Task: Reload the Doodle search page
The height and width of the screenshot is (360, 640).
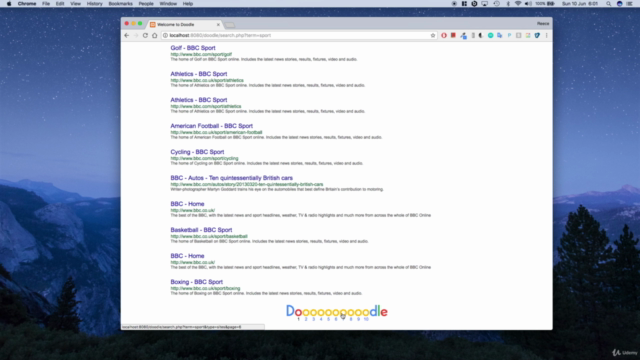Action: (145, 36)
